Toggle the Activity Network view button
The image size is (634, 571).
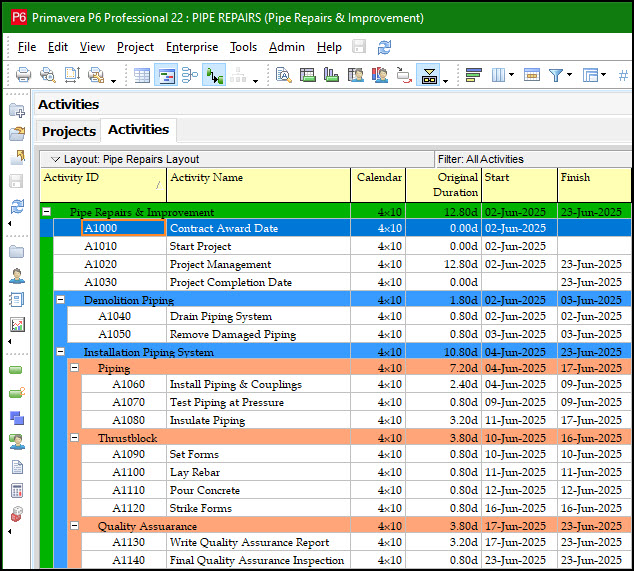point(190,75)
